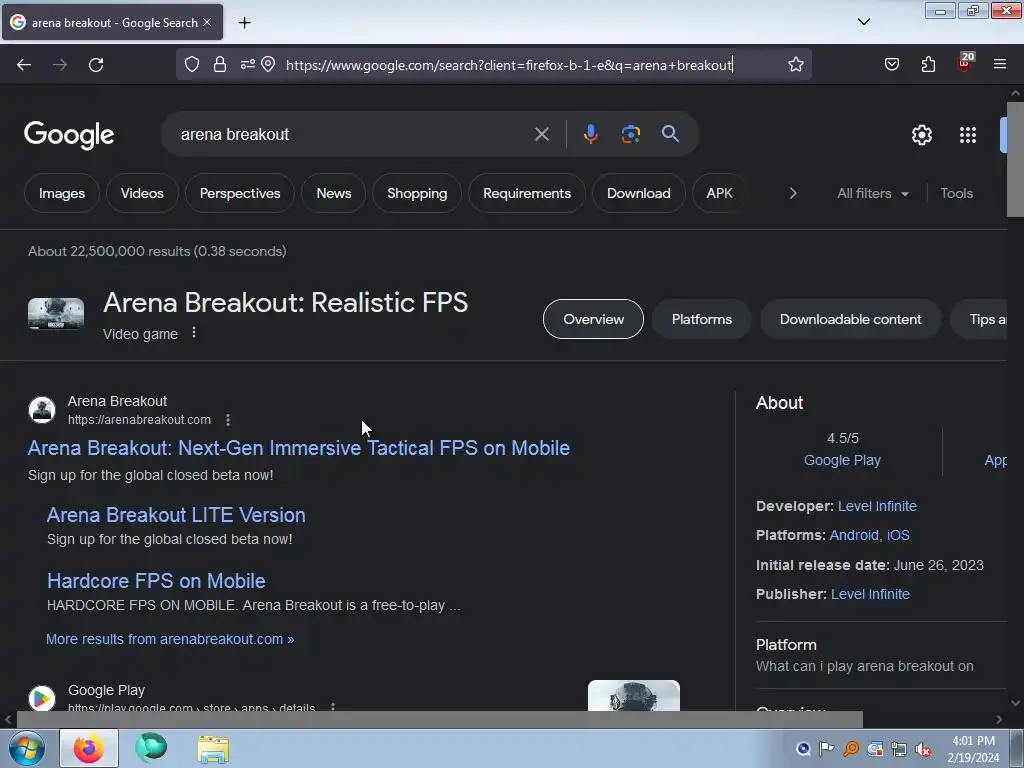This screenshot has height=768, width=1024.
Task: Click the location pin icon in address bar
Action: tap(268, 64)
